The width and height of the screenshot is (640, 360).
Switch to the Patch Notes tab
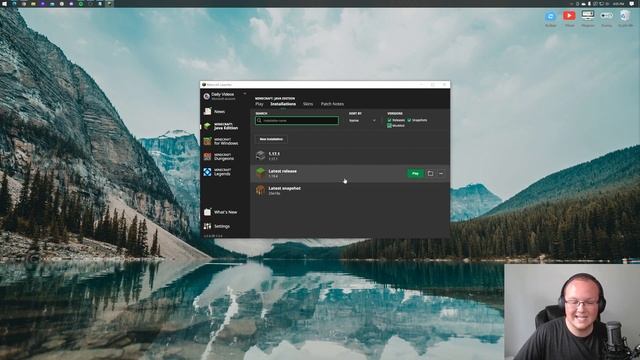coord(332,104)
